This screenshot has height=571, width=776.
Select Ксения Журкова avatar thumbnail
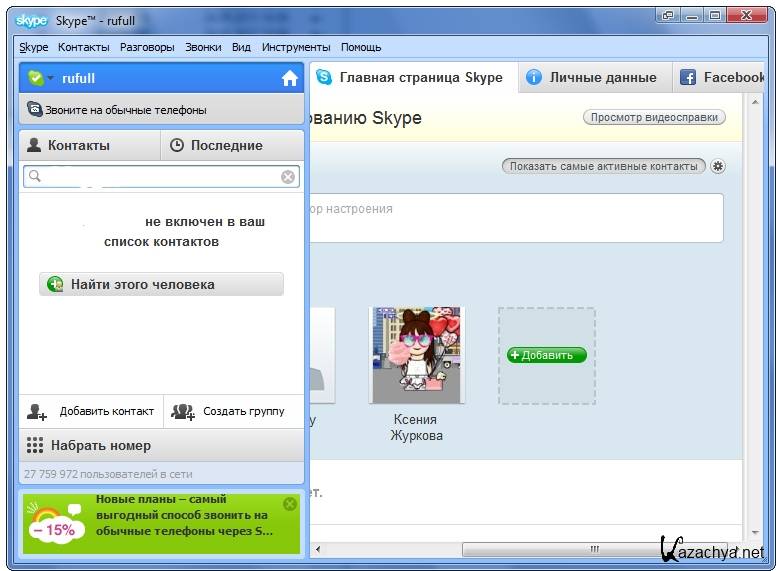(416, 355)
